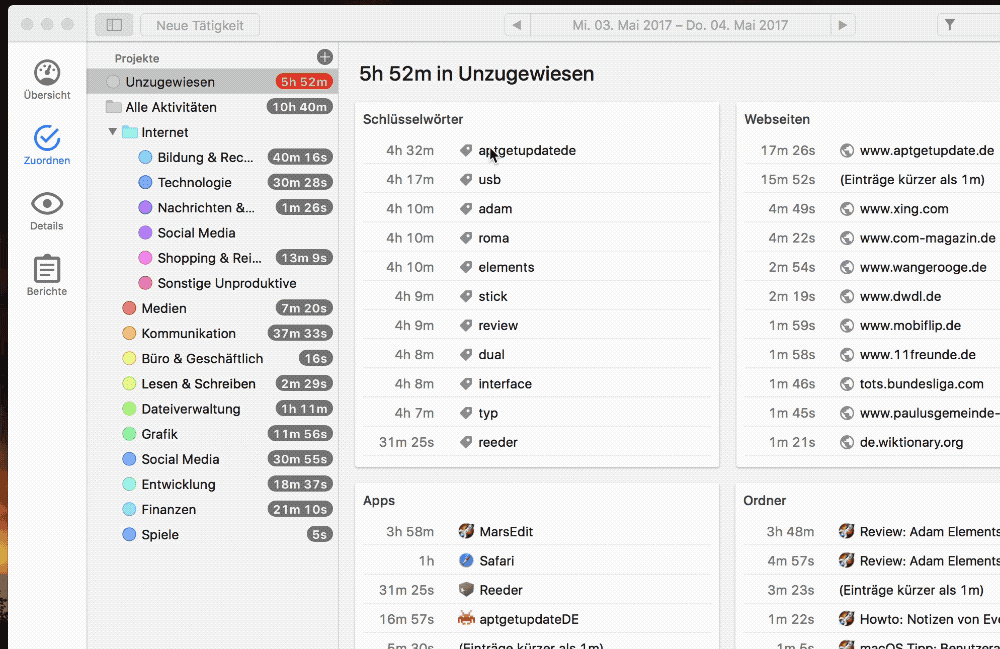Go to next date range arrow

click(x=843, y=25)
